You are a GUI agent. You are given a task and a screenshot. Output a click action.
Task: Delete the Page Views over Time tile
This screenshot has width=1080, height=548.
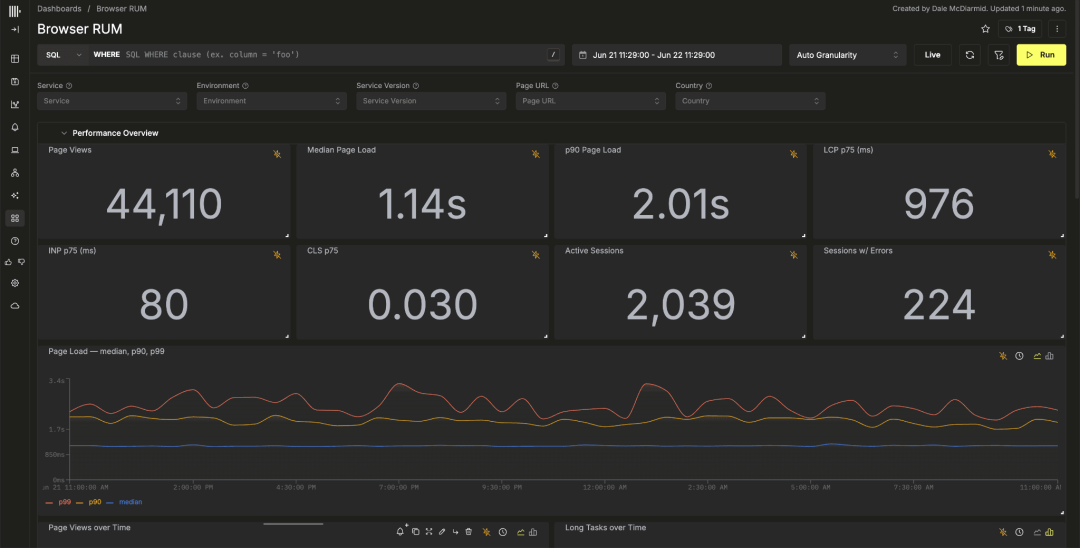(468, 531)
